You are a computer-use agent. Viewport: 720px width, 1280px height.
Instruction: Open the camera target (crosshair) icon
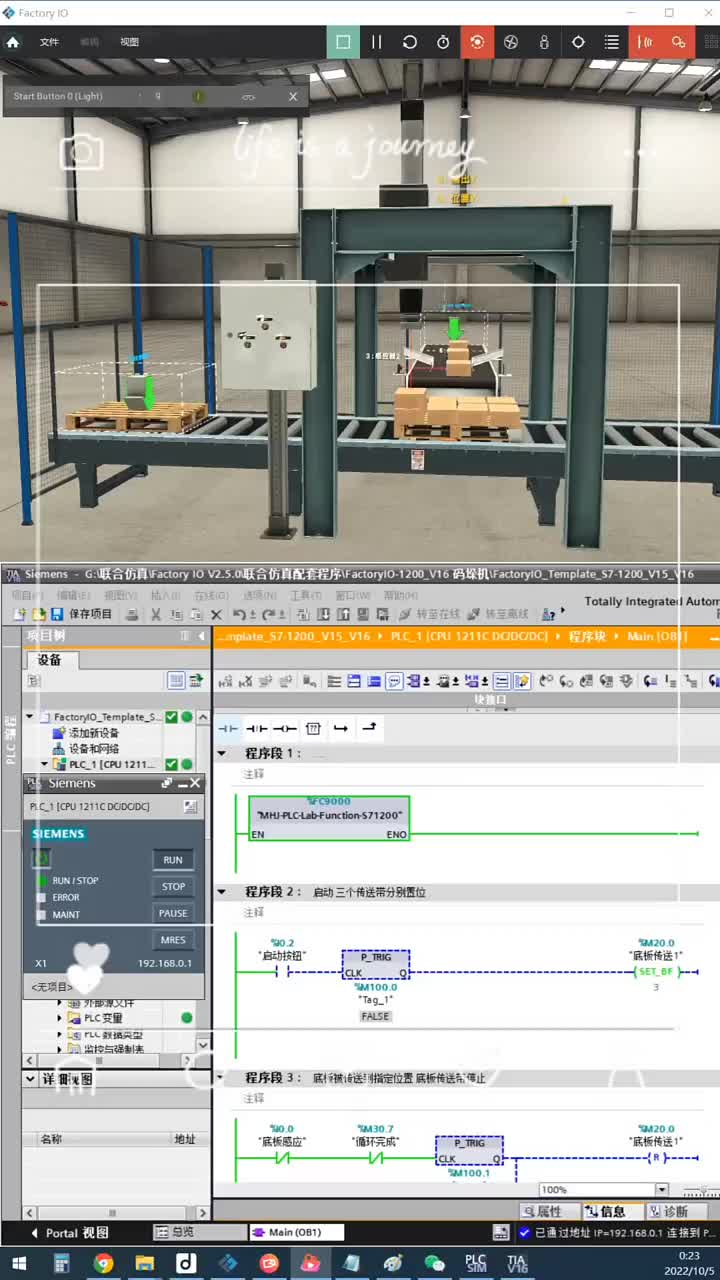pos(578,42)
